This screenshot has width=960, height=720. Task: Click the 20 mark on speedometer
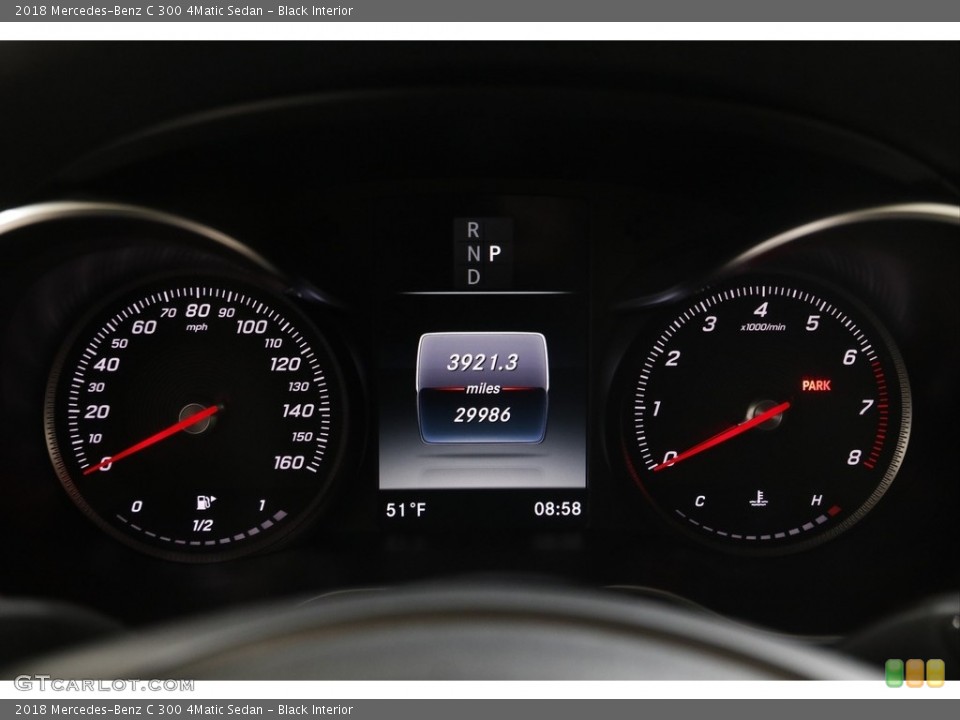97,411
